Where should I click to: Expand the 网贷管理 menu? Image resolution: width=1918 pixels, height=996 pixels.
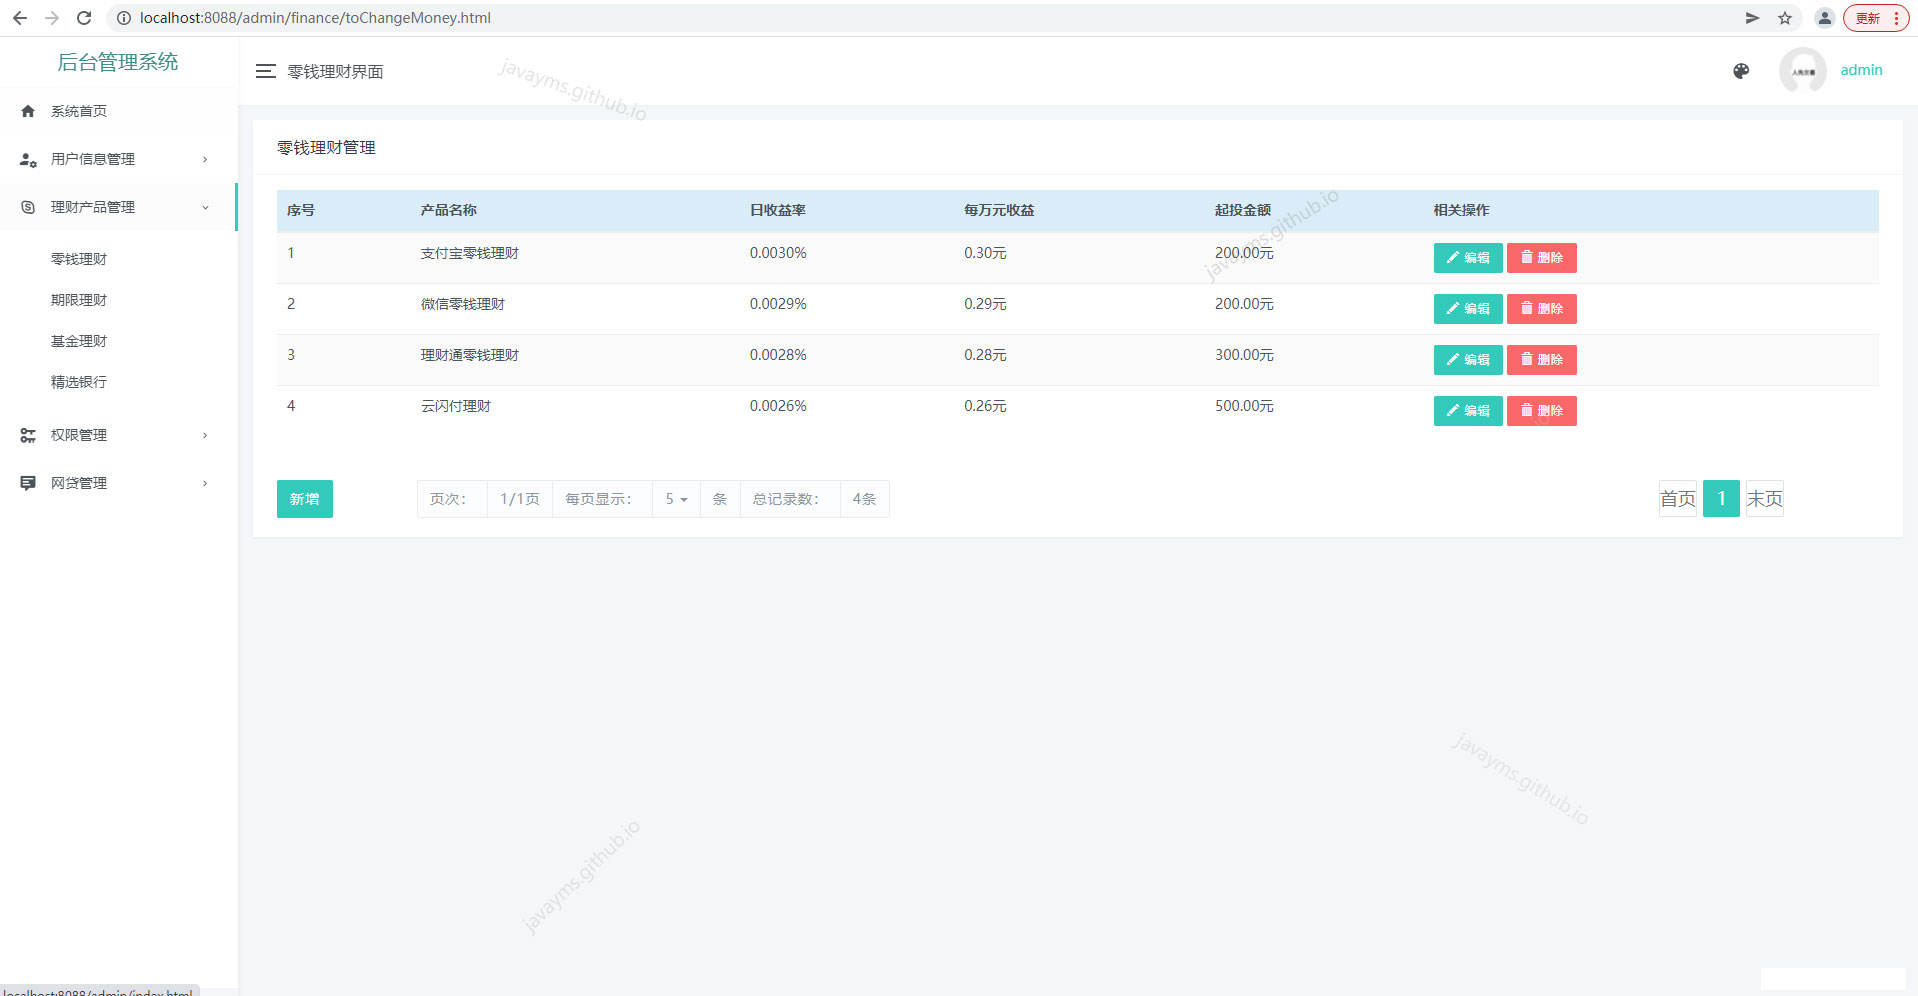point(118,483)
